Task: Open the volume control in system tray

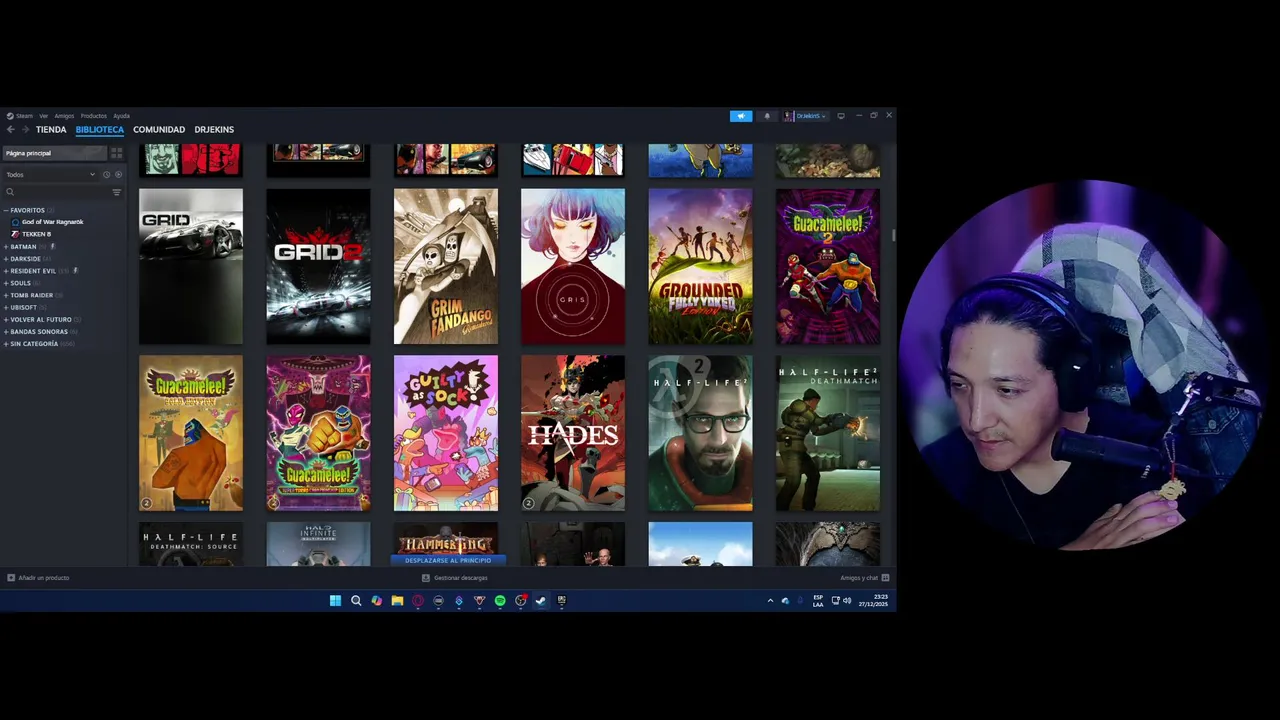Action: pos(847,601)
